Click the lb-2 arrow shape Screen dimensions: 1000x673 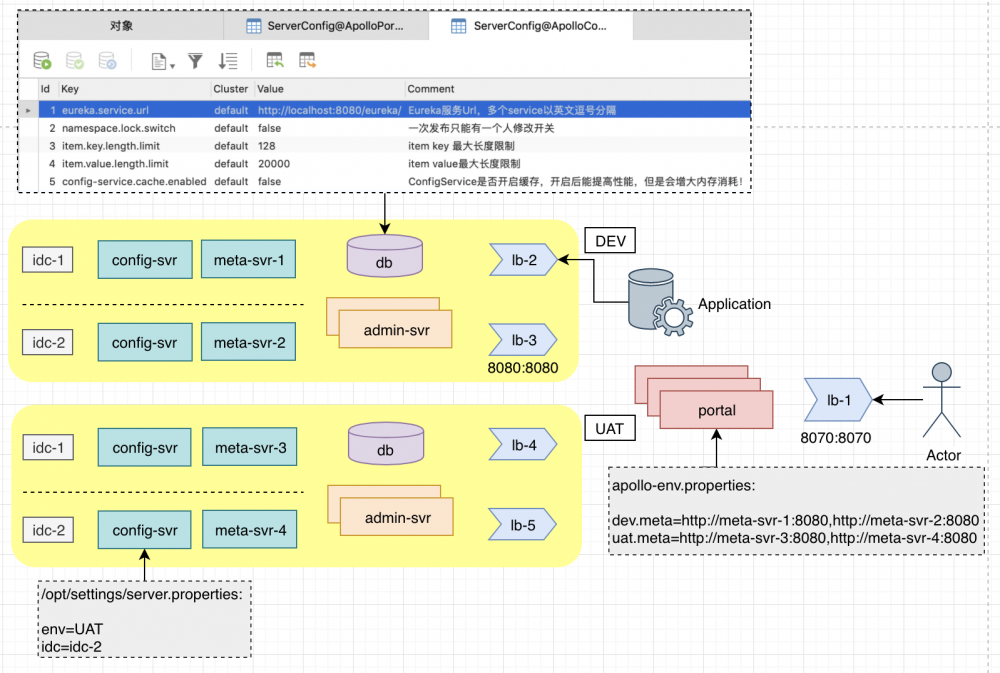(523, 260)
